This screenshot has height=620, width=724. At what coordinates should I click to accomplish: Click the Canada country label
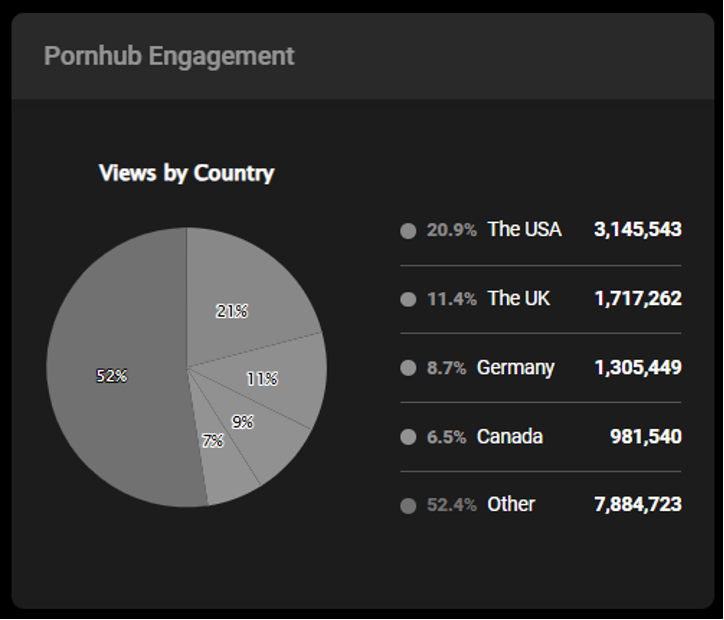click(x=510, y=436)
